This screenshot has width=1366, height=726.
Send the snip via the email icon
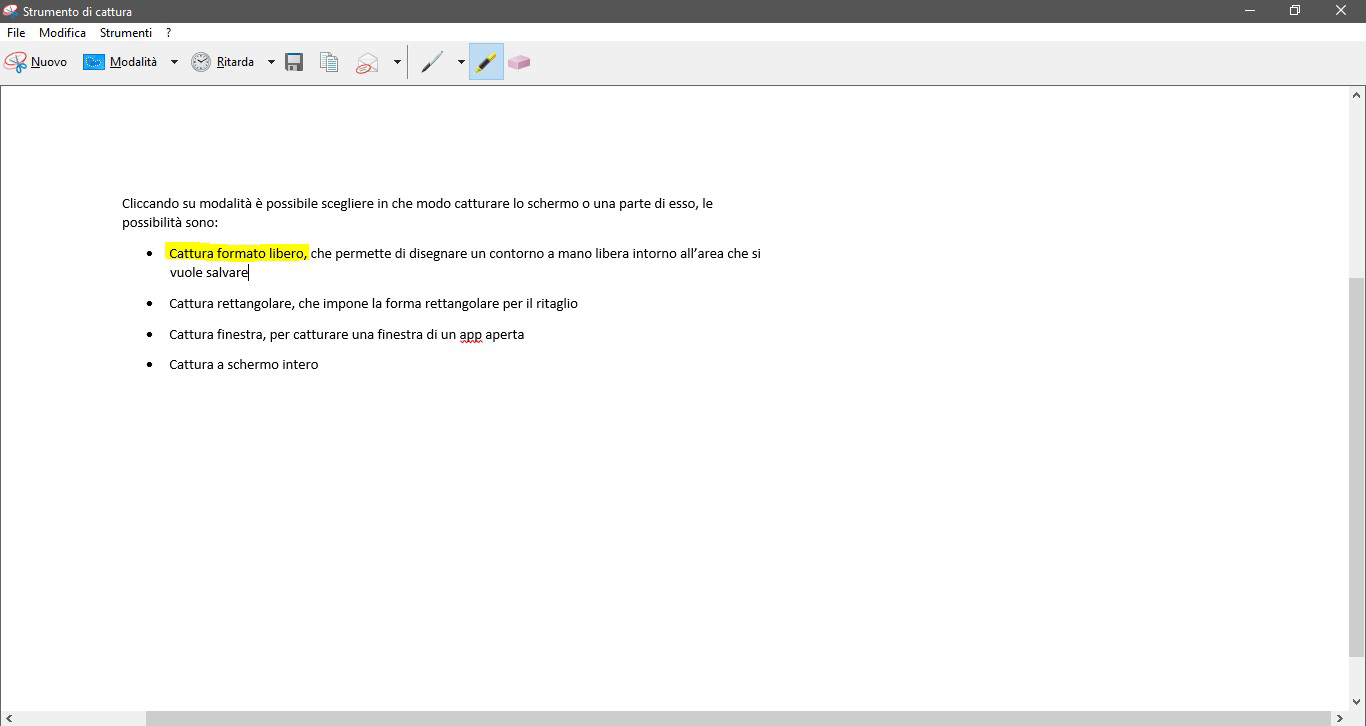pyautogui.click(x=367, y=61)
